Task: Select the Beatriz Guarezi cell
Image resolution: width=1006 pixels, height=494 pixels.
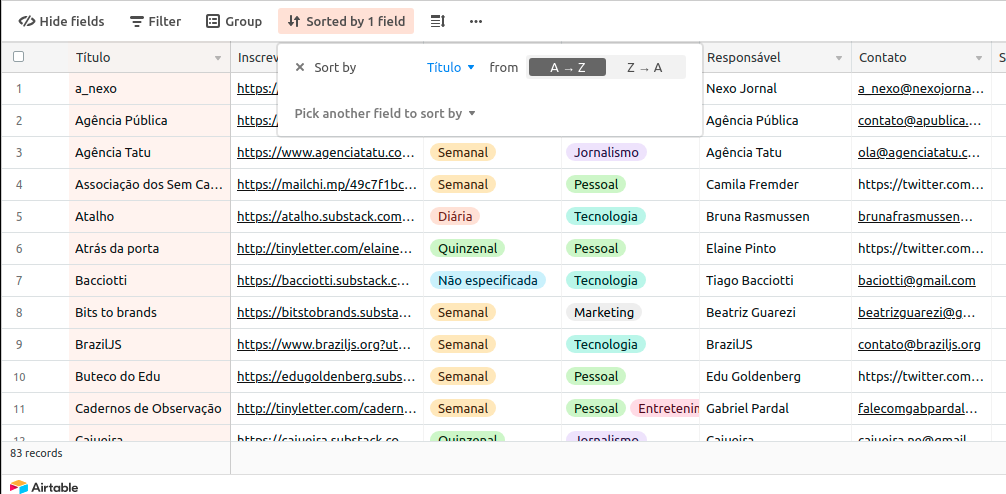Action: coord(775,312)
